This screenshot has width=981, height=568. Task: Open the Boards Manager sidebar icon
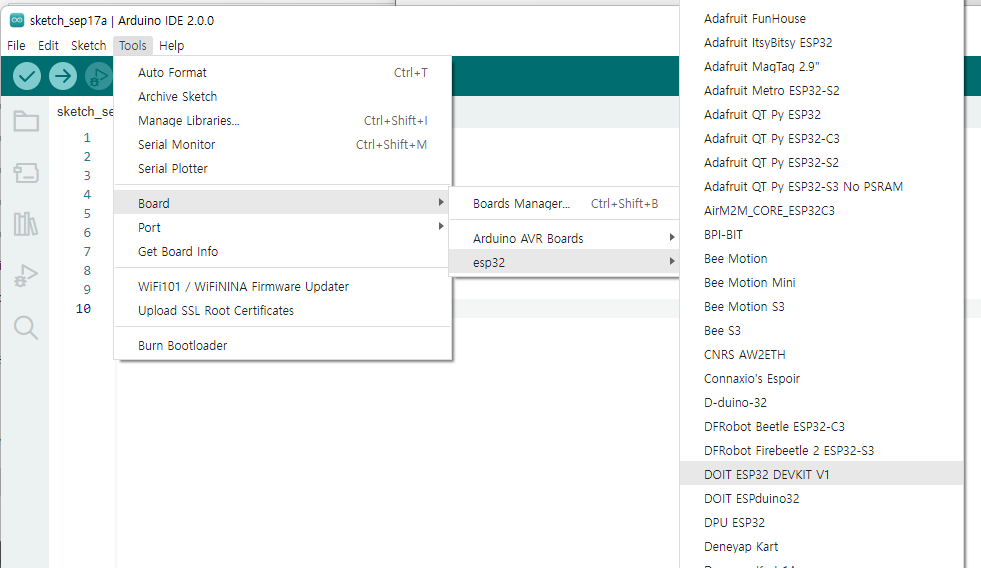coord(26,173)
